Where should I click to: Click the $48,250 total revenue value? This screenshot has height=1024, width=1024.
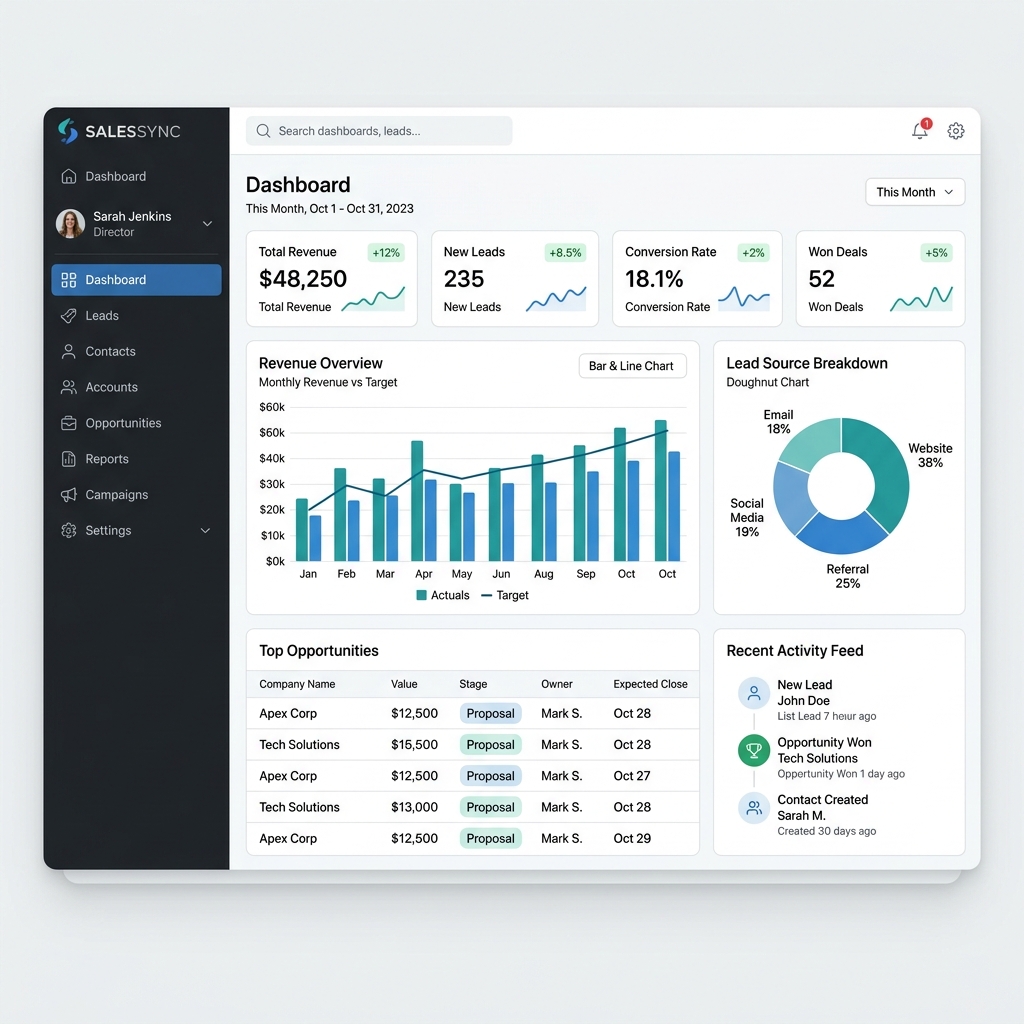302,279
